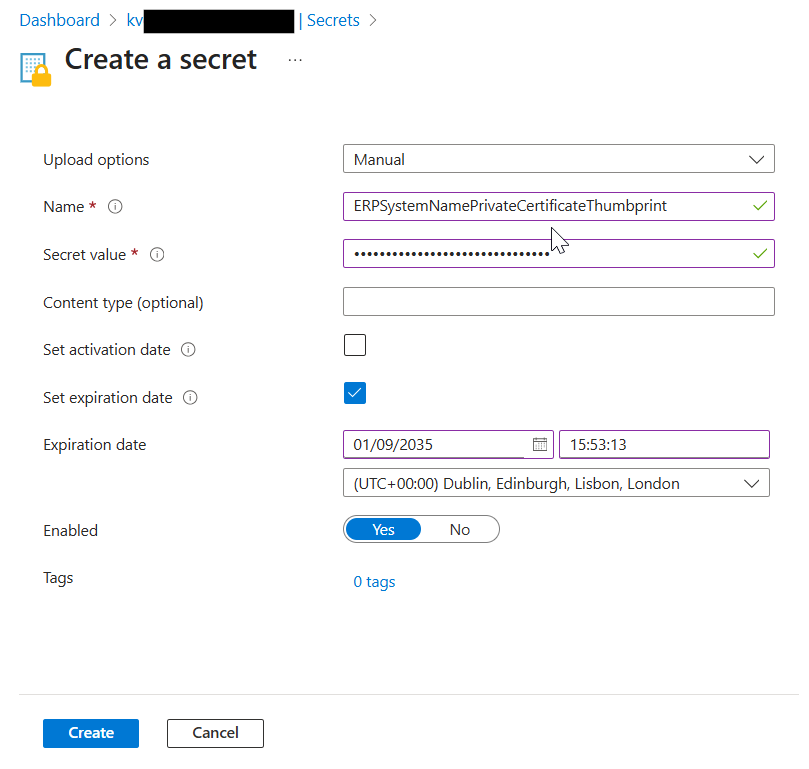
Task: Go to Dashboard breadcrumb
Action: [59, 20]
